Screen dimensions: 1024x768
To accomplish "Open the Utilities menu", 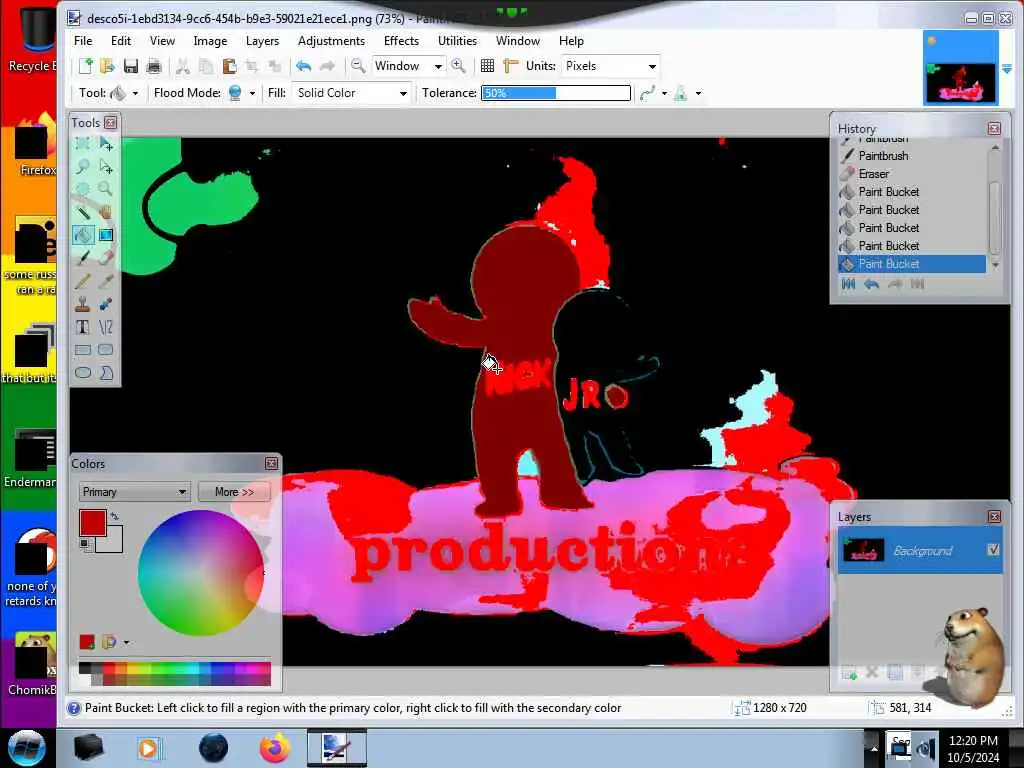I will [x=457, y=40].
